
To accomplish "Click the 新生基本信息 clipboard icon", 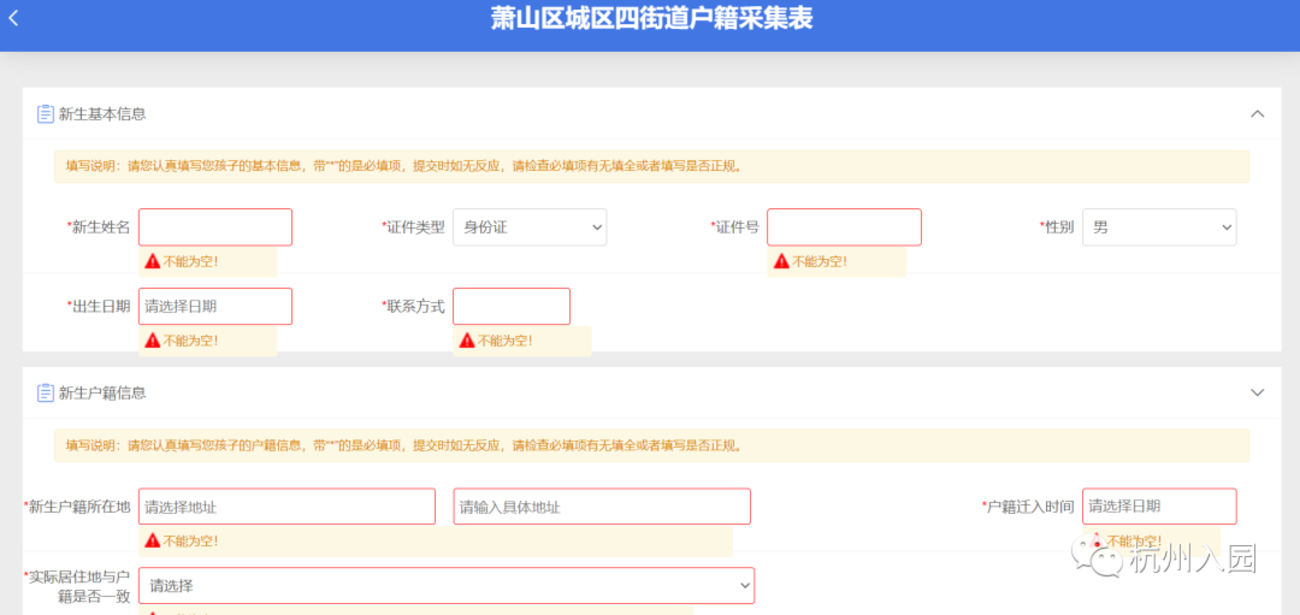I will [x=45, y=114].
